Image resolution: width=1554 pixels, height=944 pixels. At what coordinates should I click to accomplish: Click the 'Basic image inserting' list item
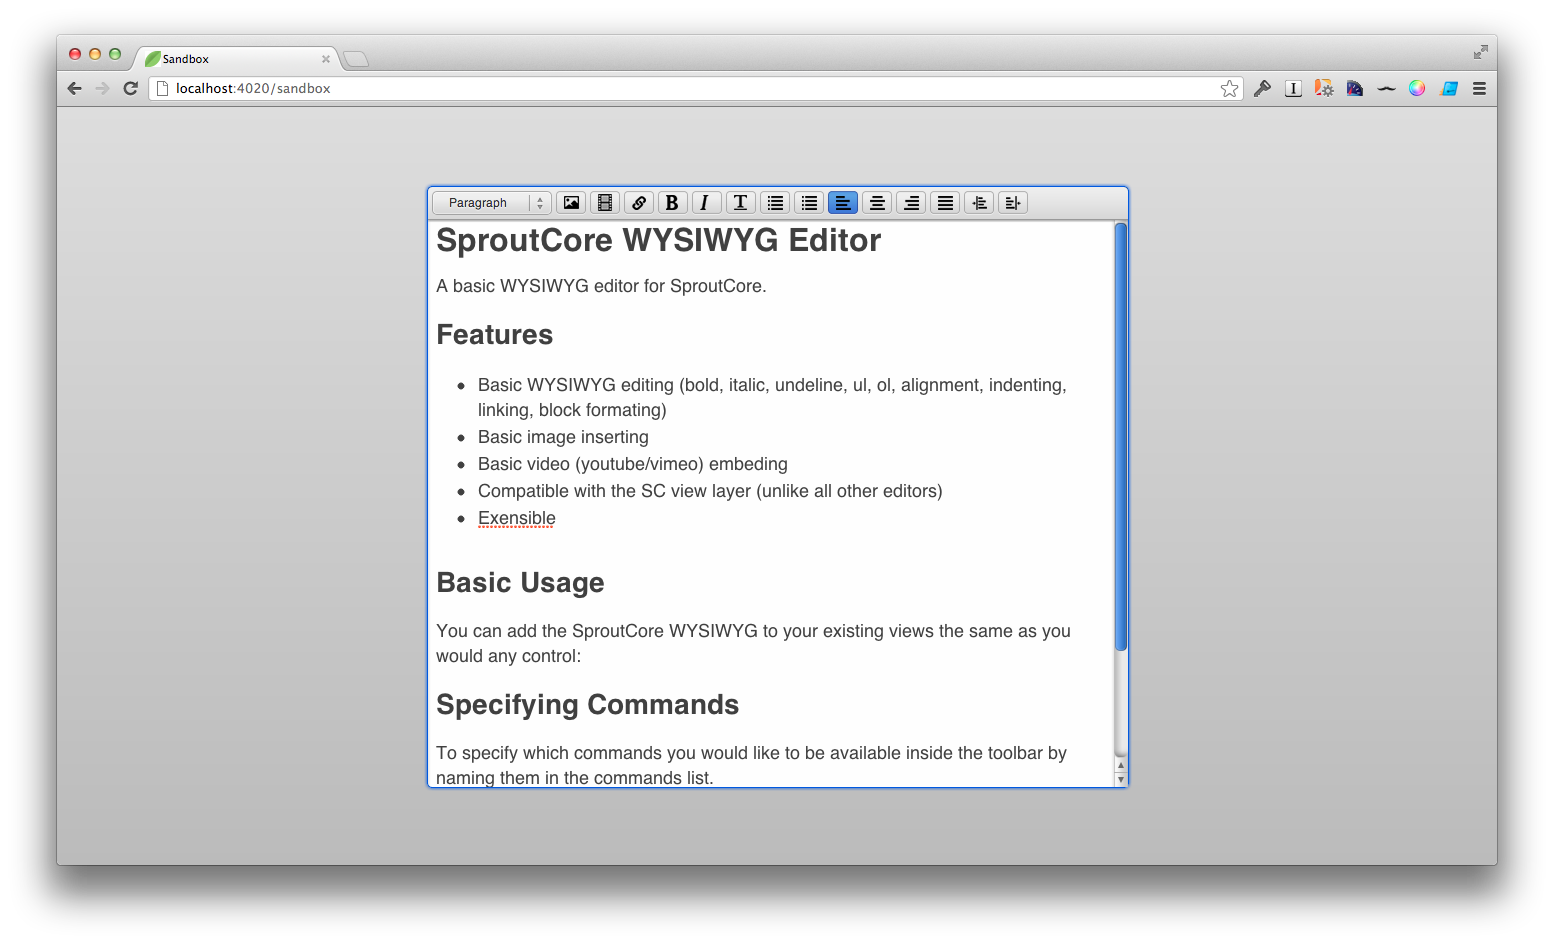pyautogui.click(x=563, y=437)
